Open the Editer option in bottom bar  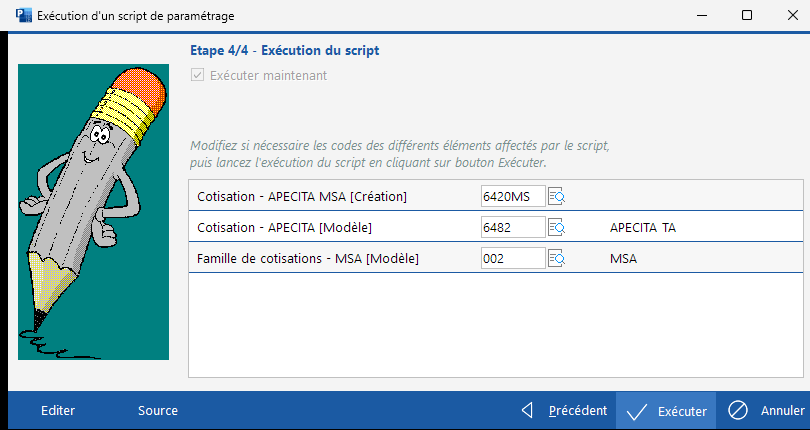(x=58, y=410)
